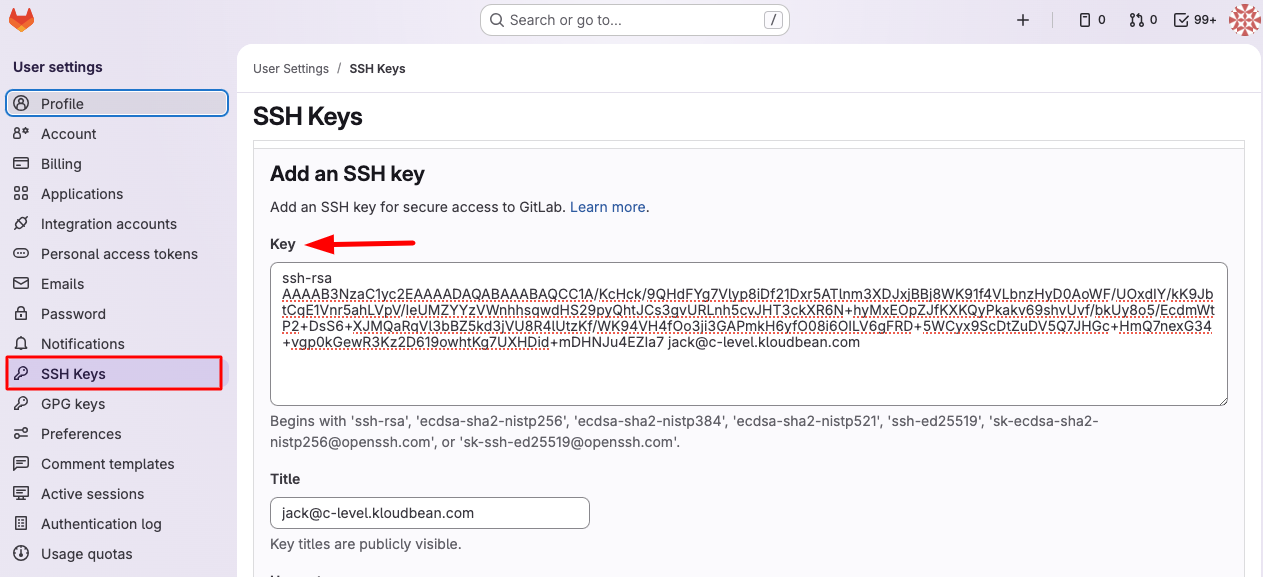
Task: Click the User Settings breadcrumb link
Action: point(290,68)
